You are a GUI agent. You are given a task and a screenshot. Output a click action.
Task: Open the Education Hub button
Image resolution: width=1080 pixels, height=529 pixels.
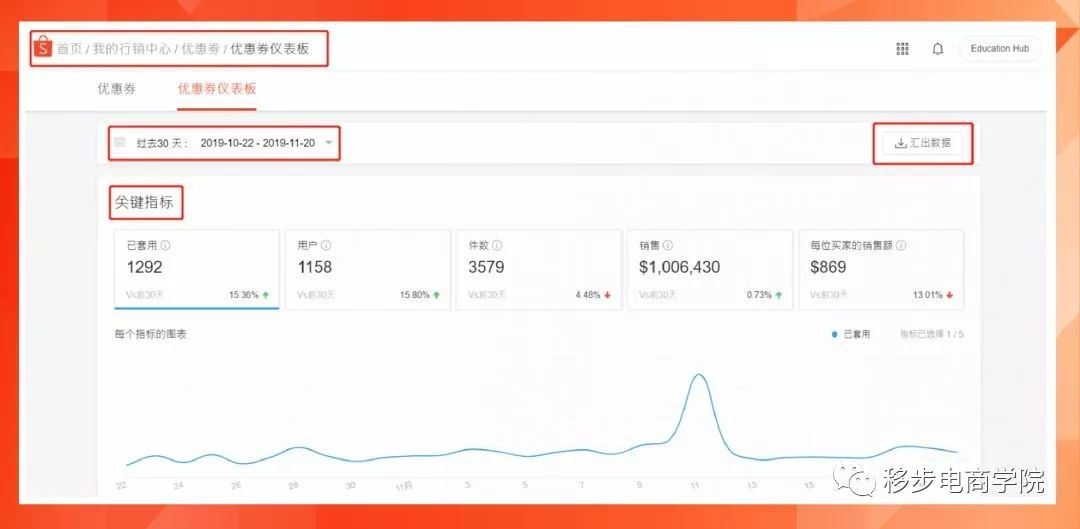pyautogui.click(x=999, y=49)
